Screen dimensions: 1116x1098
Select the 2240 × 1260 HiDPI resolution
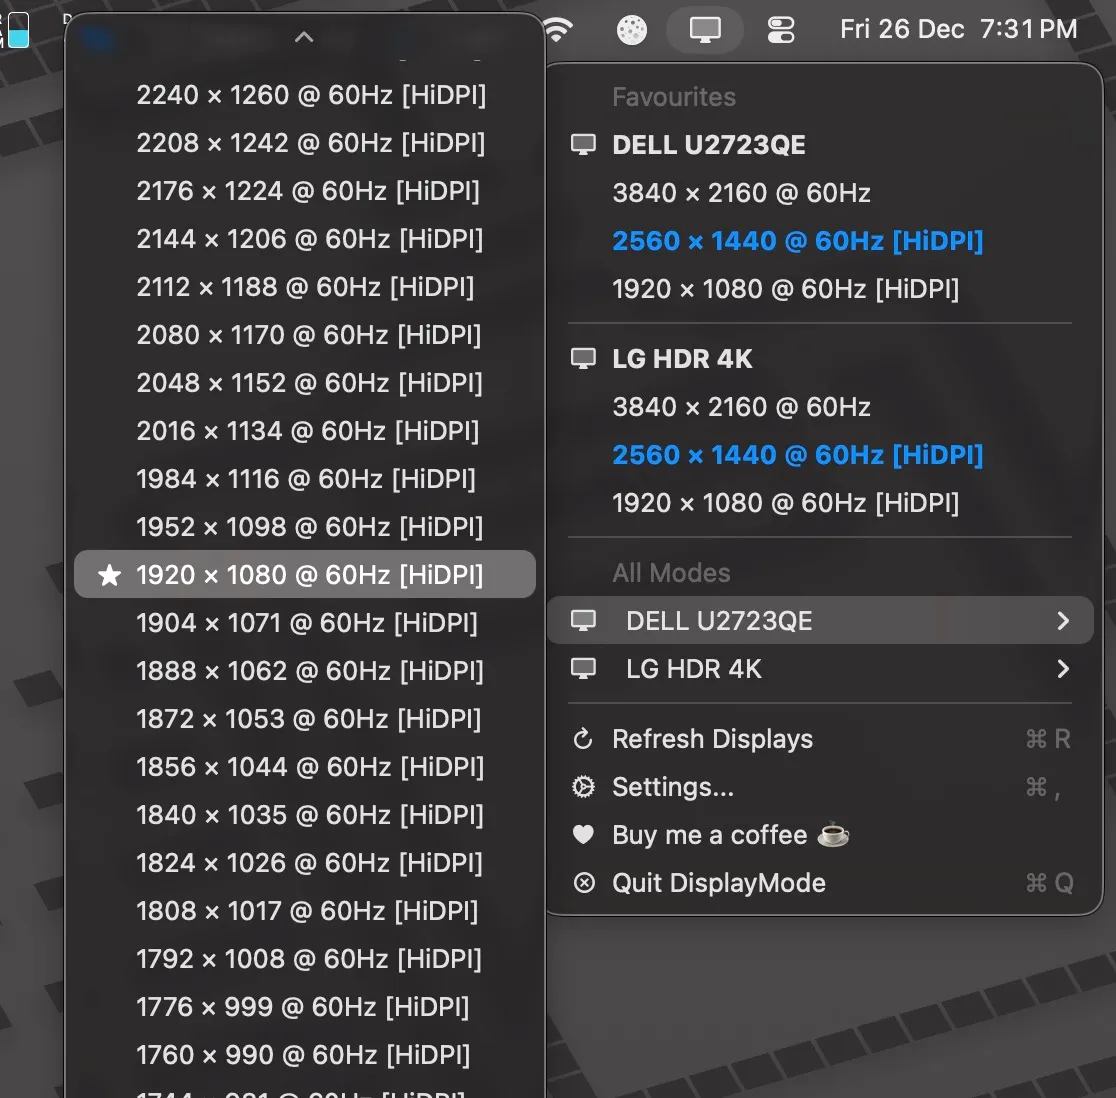point(311,95)
